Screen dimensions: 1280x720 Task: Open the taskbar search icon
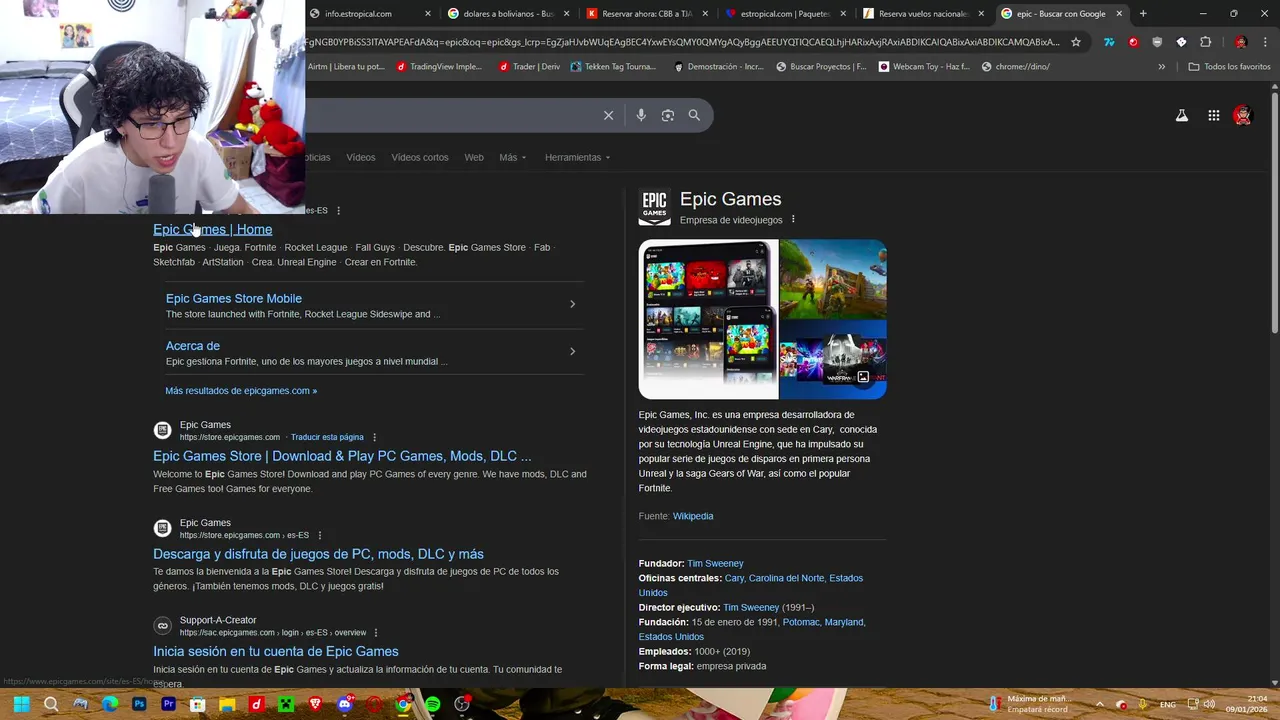51,704
